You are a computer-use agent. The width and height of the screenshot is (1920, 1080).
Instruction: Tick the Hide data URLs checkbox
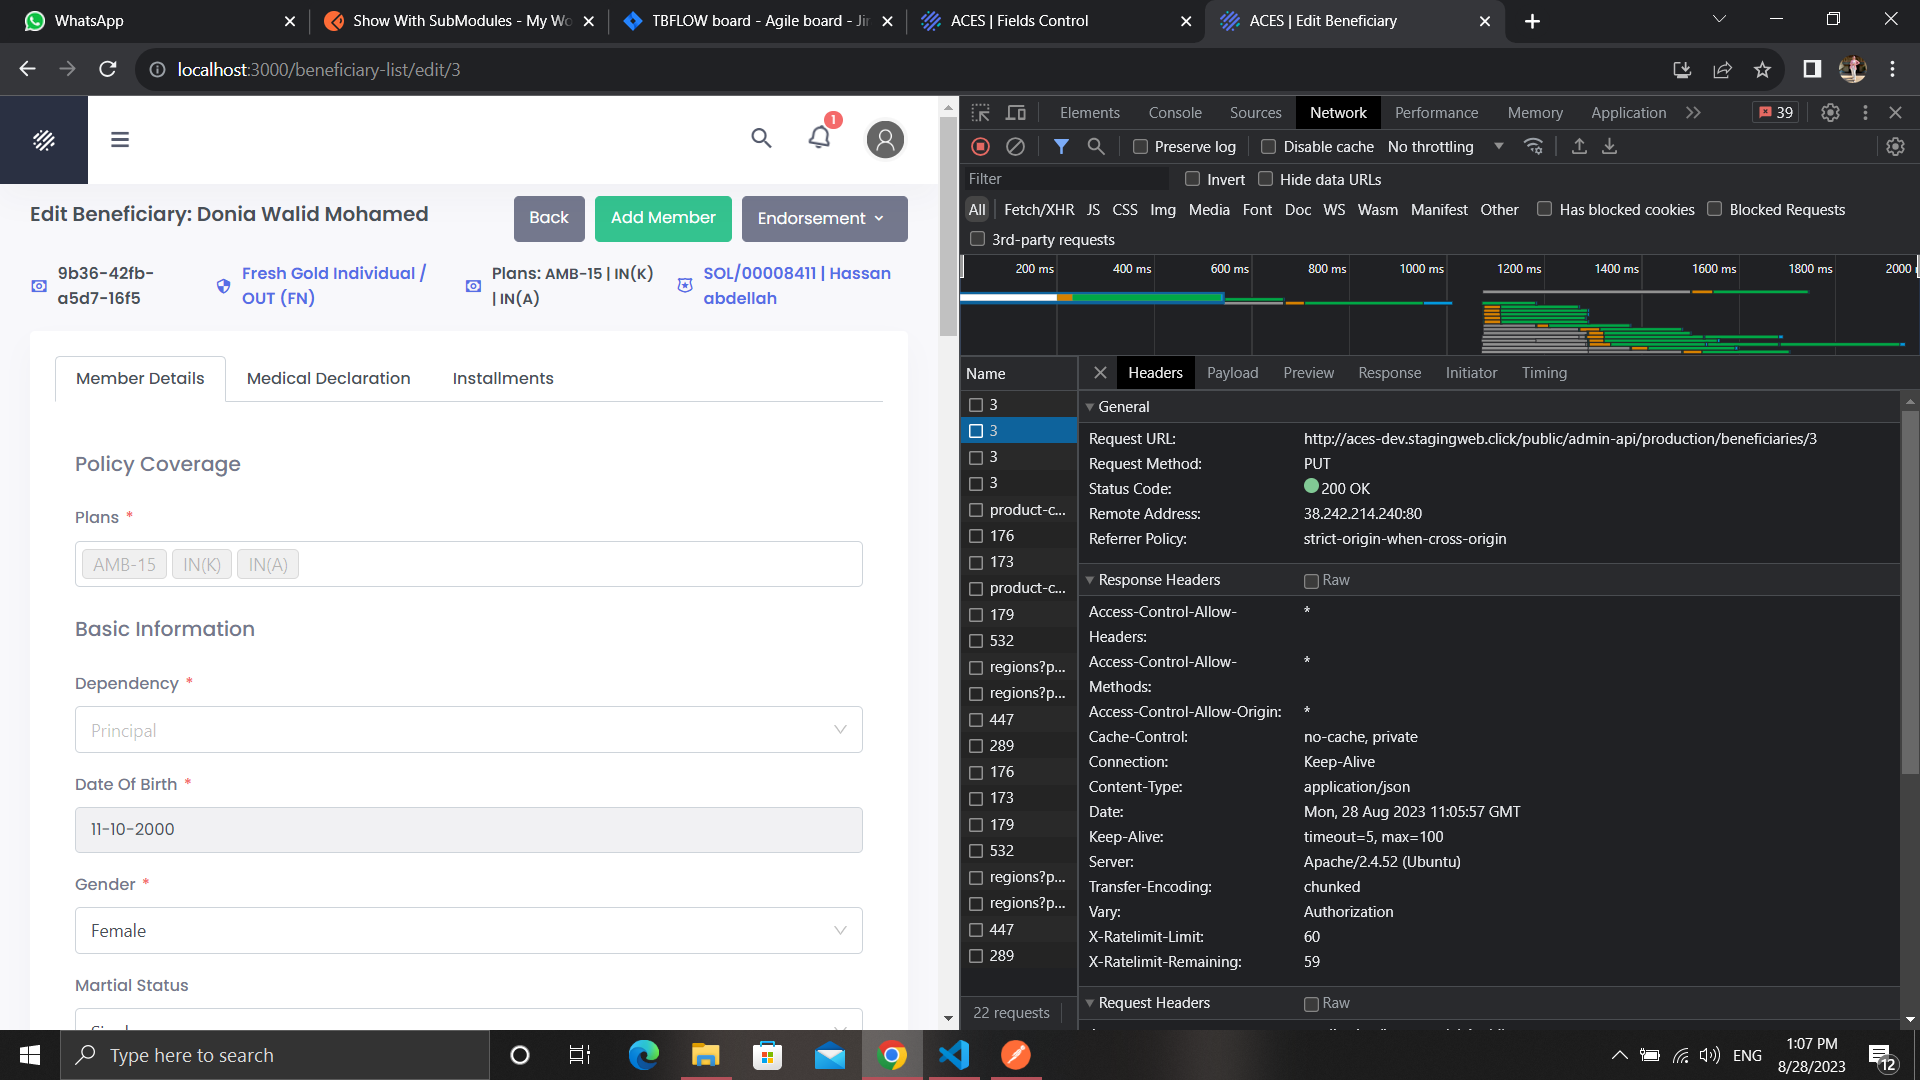pyautogui.click(x=1266, y=179)
